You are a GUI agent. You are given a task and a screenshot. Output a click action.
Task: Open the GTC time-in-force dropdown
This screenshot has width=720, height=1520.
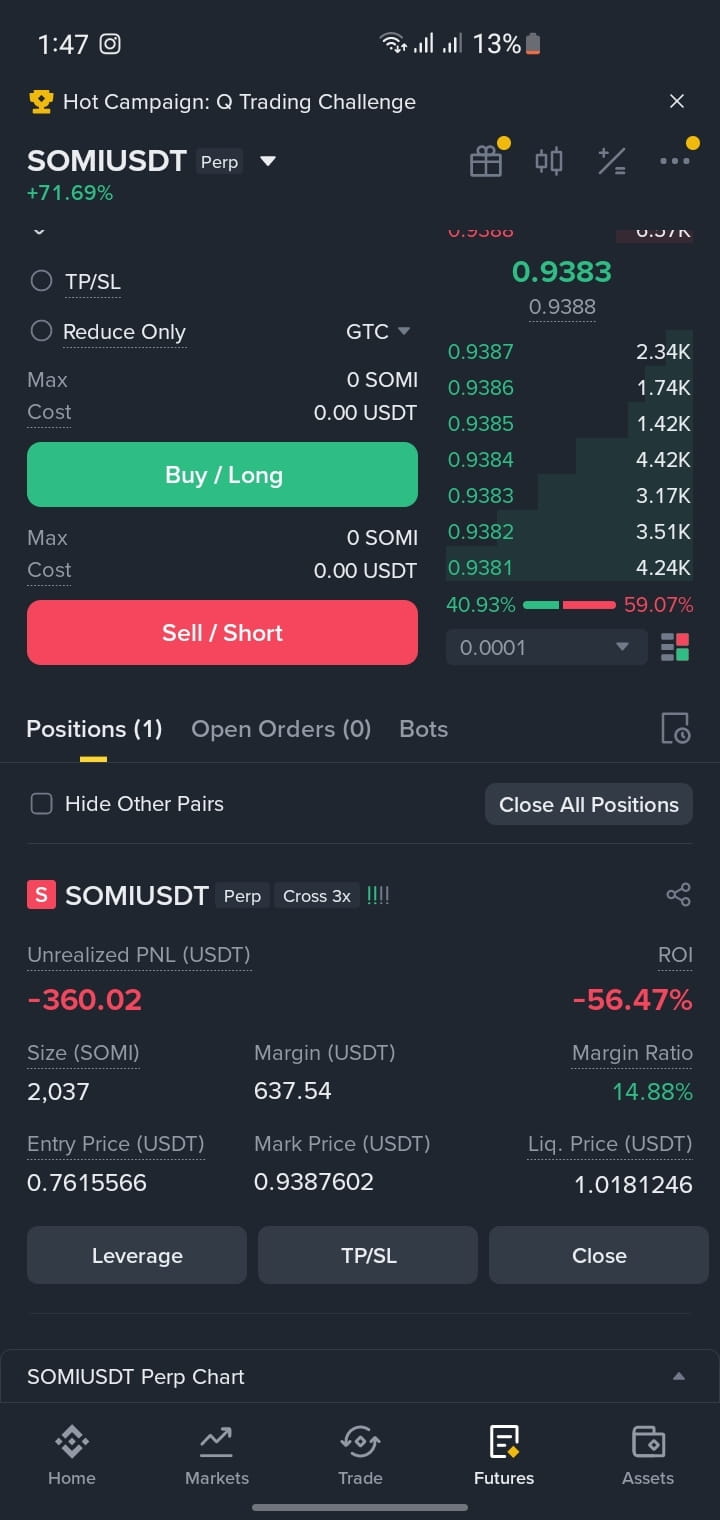click(378, 332)
